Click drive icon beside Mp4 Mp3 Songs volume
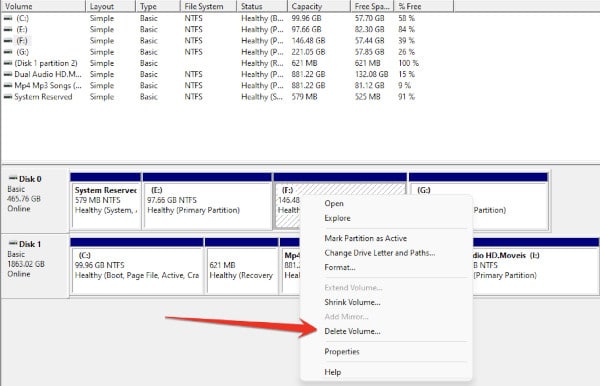The height and width of the screenshot is (386, 600). pos(8,85)
